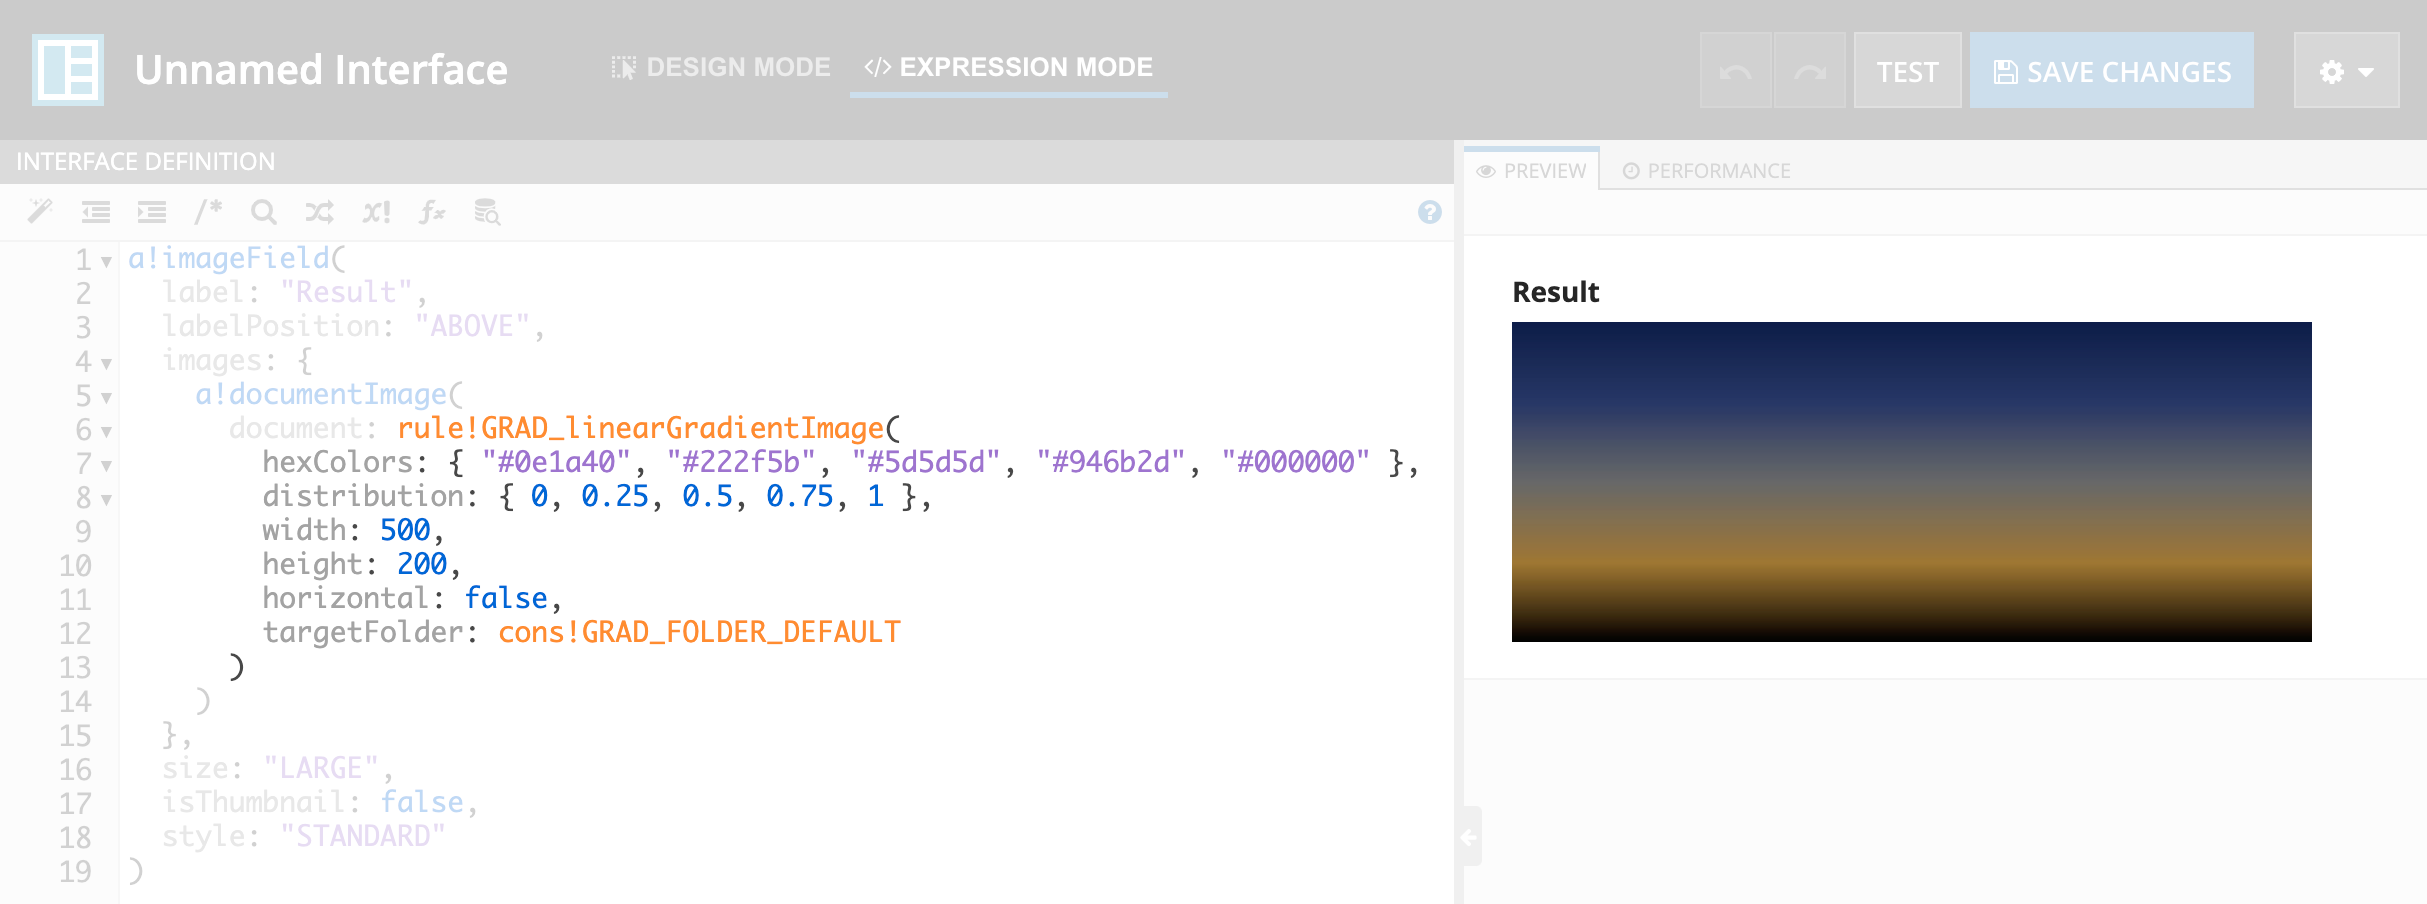Click the shuffle arrows toolbar icon
The width and height of the screenshot is (2427, 904).
coord(320,212)
